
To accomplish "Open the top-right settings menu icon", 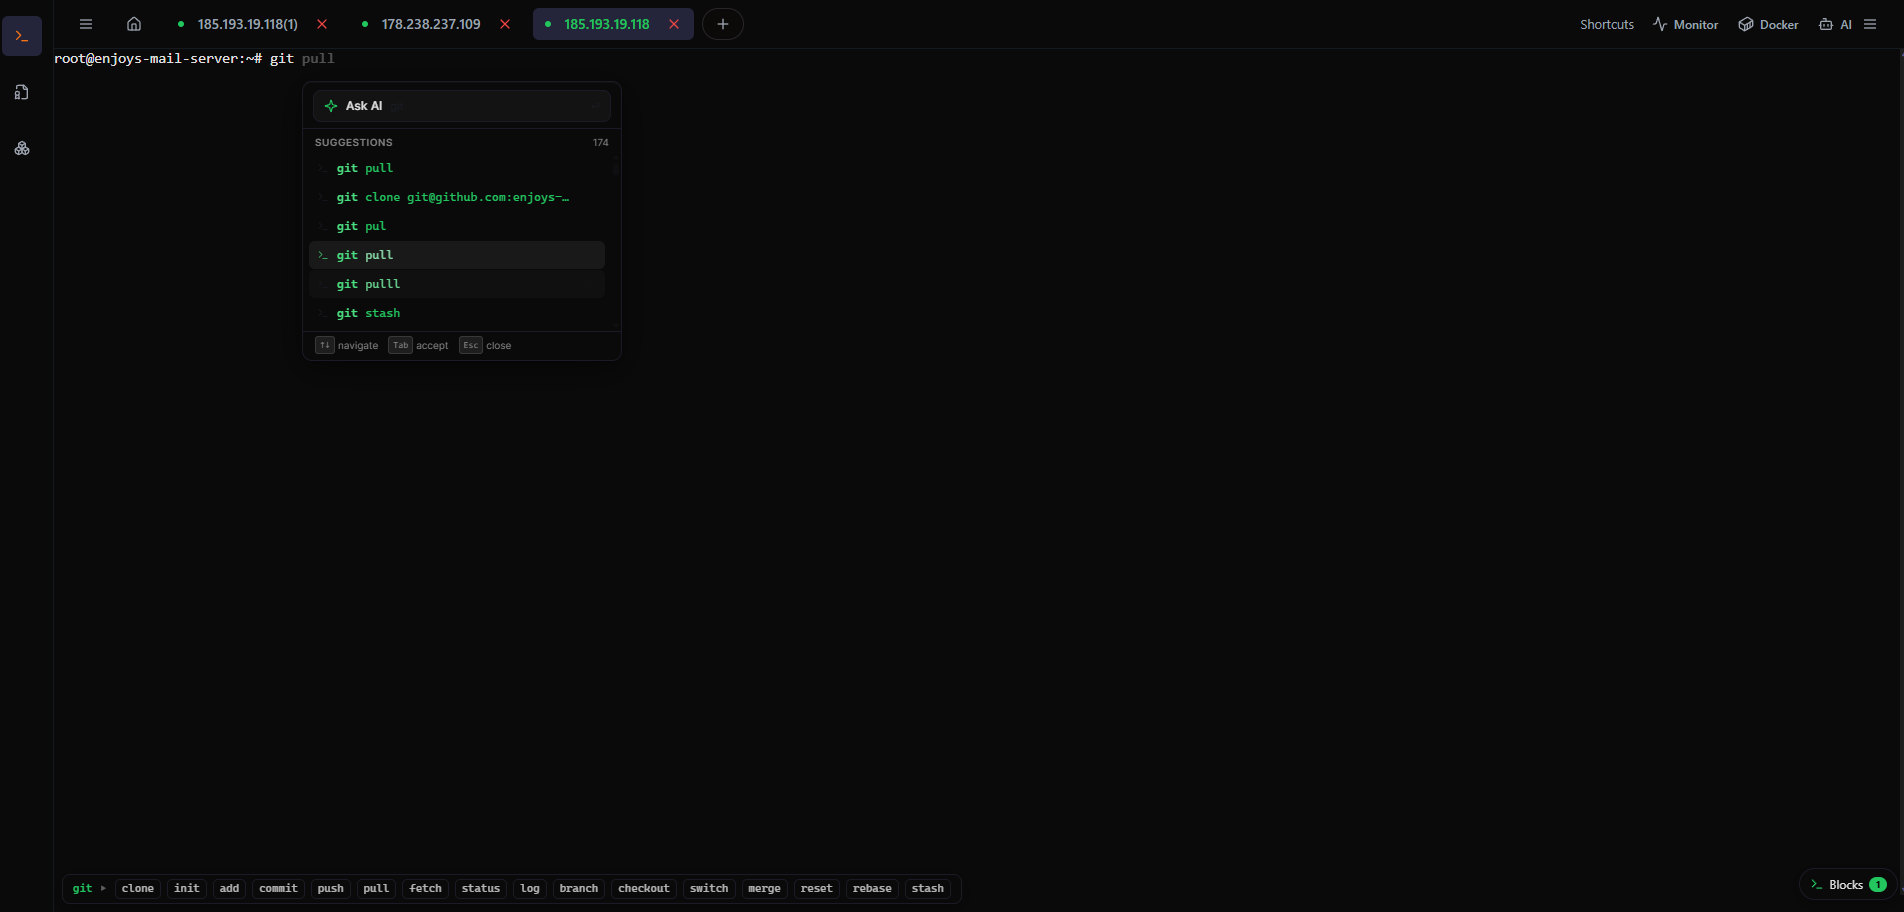I will (x=1870, y=24).
